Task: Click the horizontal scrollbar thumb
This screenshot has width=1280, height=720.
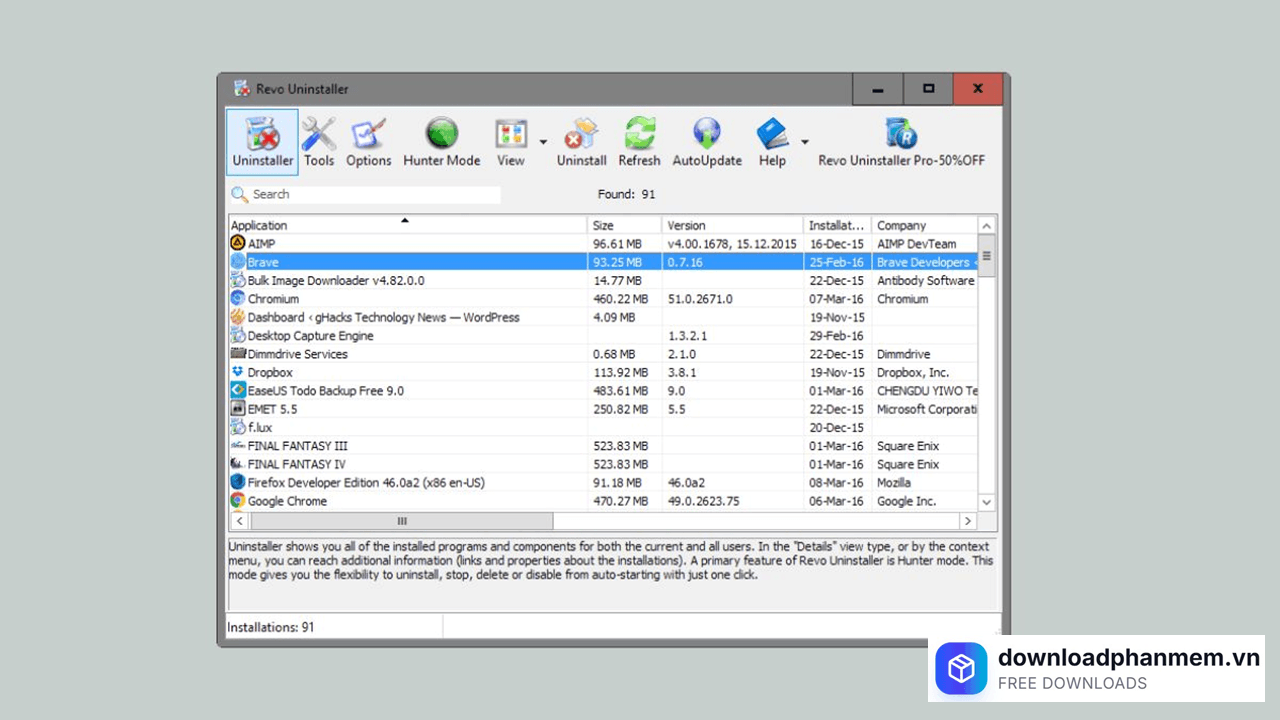Action: [401, 521]
